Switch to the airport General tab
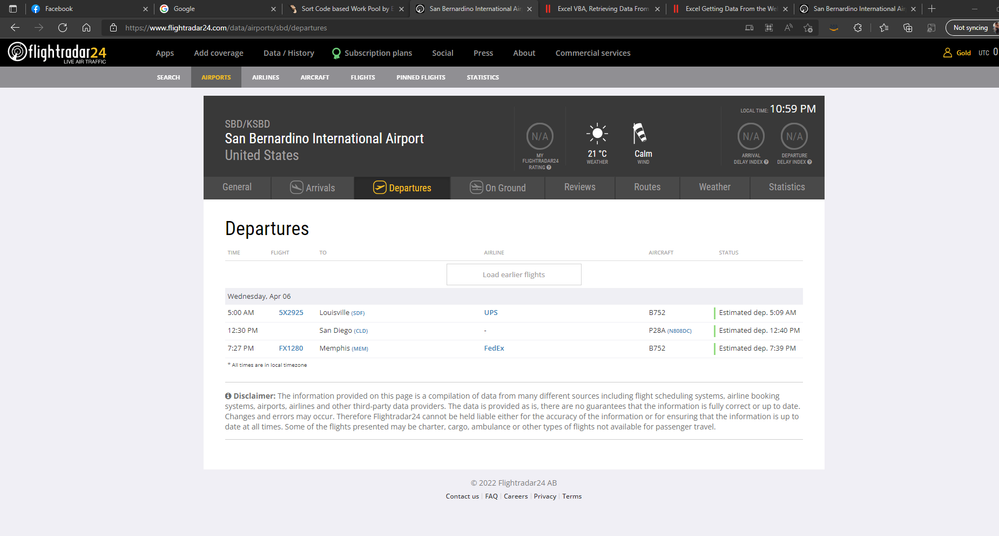The image size is (999, 536). coord(237,187)
